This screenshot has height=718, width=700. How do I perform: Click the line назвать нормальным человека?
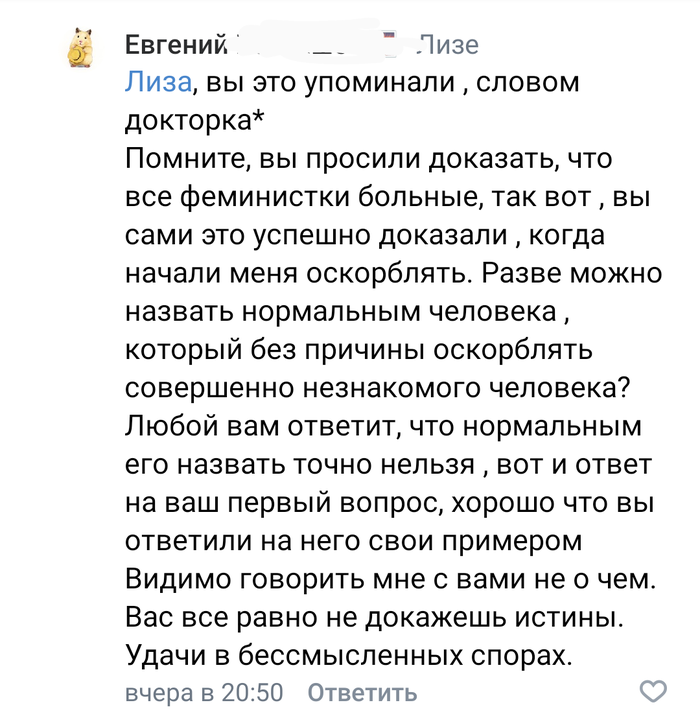(x=348, y=312)
